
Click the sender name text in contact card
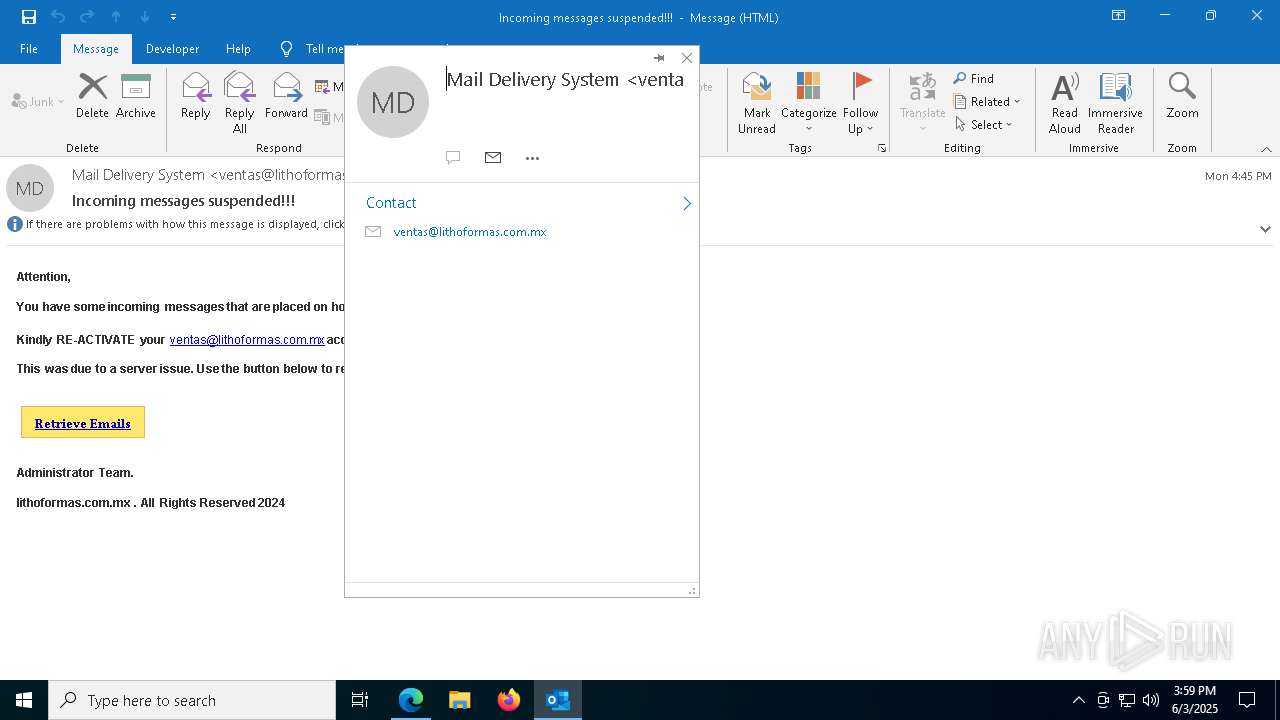tap(565, 79)
